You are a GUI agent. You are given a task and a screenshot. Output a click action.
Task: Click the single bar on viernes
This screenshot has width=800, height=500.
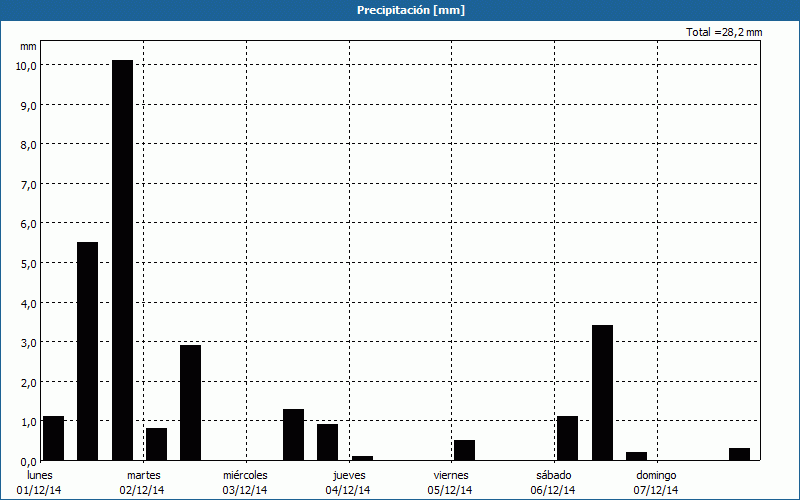tap(464, 450)
